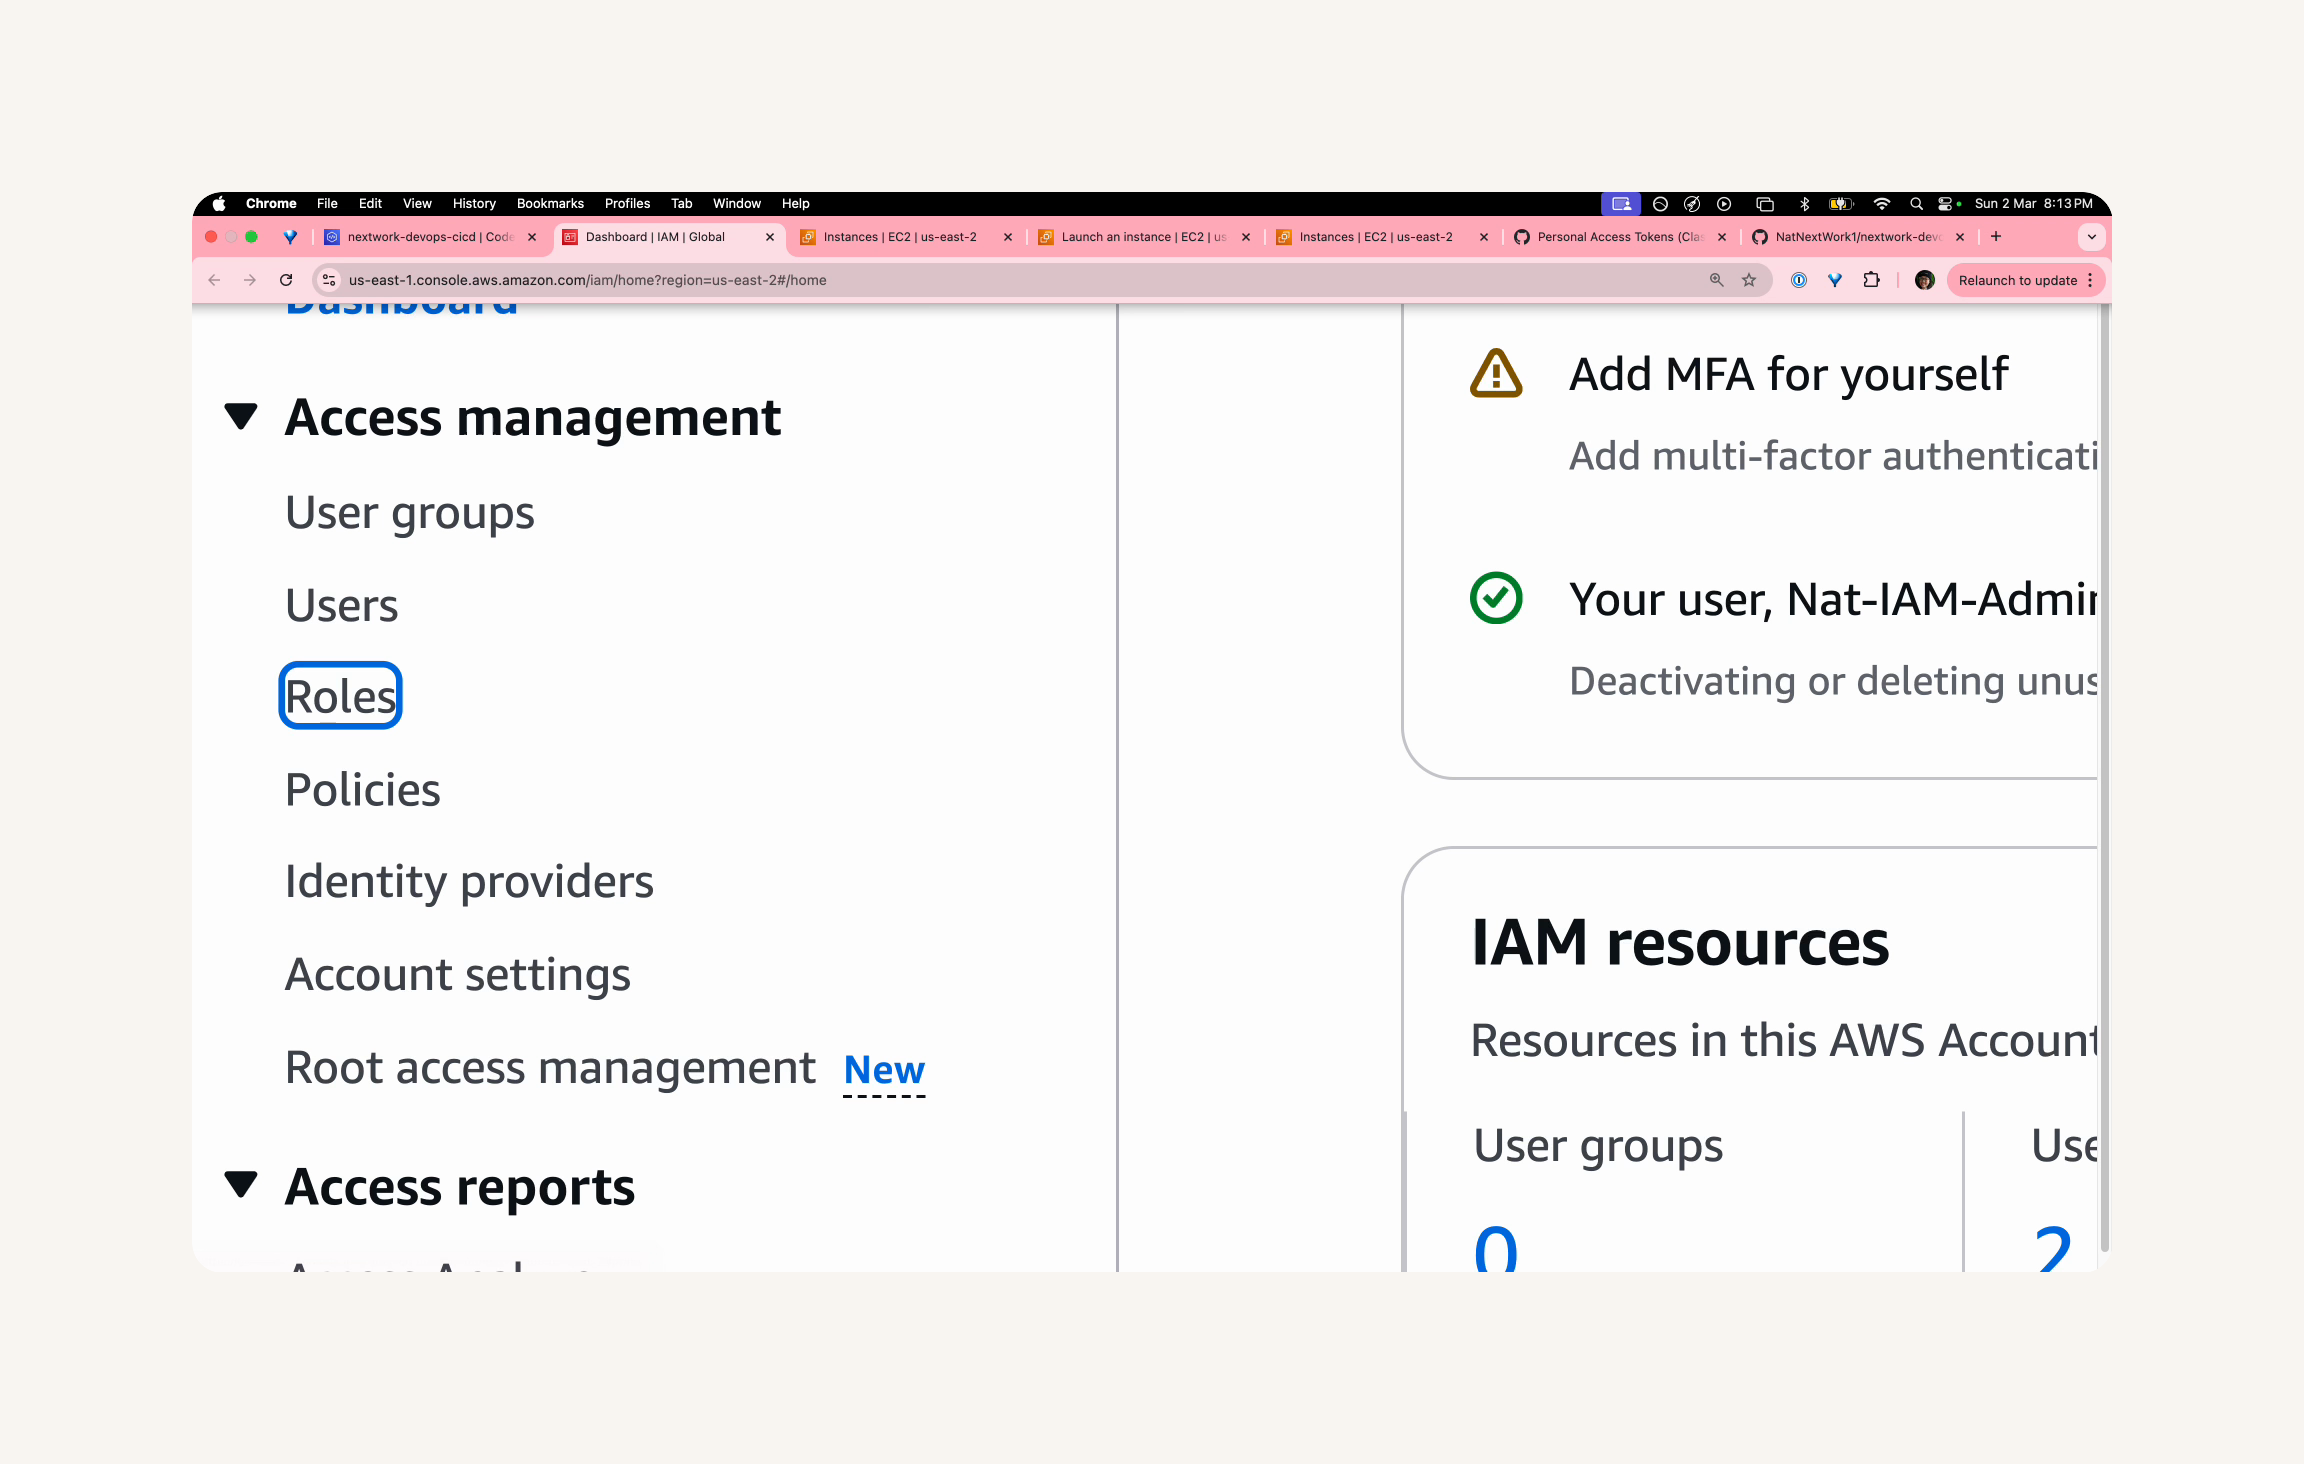The height and width of the screenshot is (1464, 2304).
Task: Switch to Launch an instance EC2 tab
Action: coord(1145,237)
